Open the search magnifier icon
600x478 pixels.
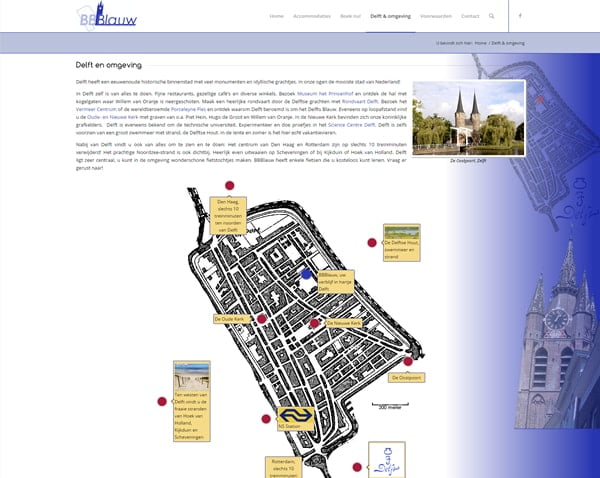[x=491, y=17]
